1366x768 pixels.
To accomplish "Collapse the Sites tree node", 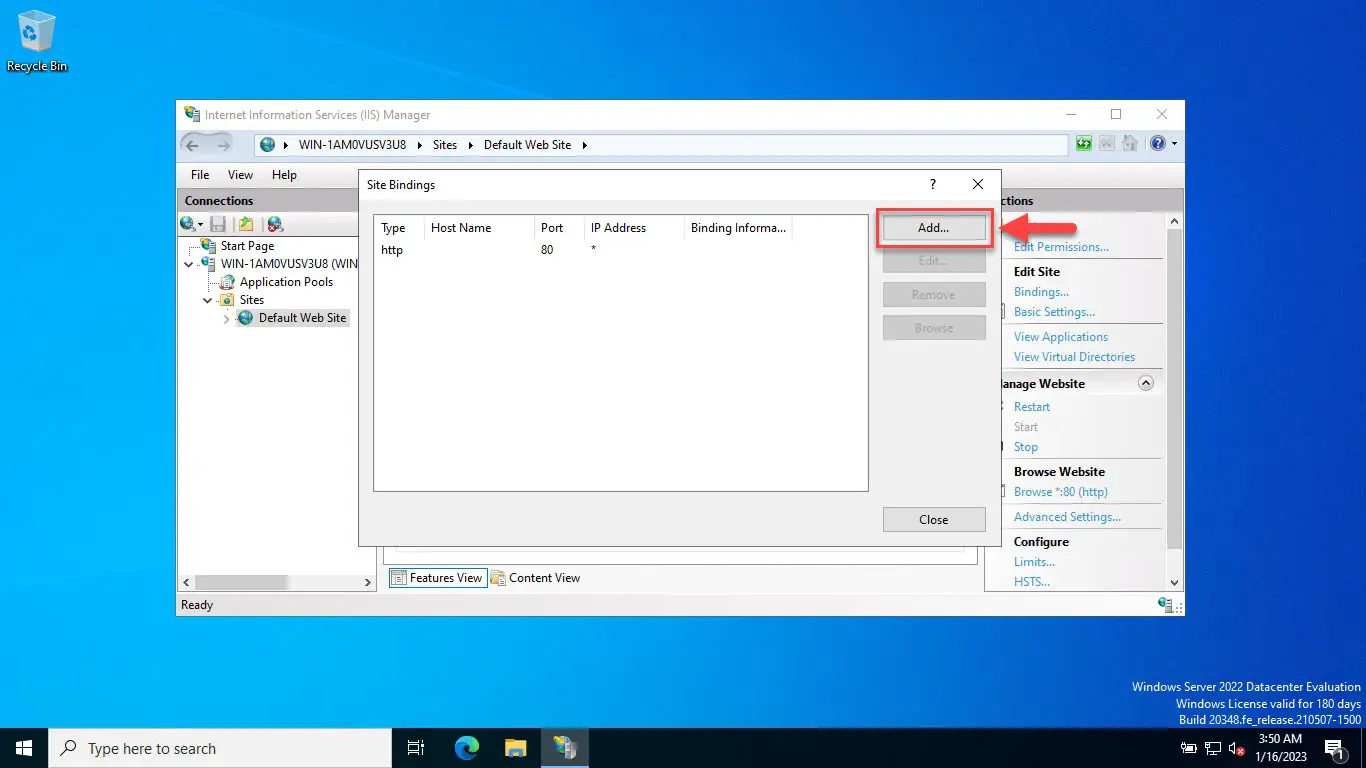I will point(208,300).
